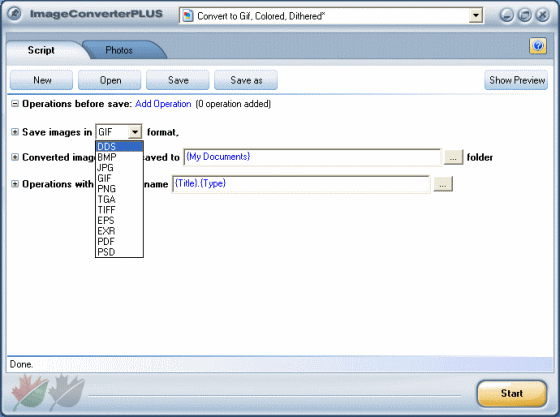Select BMP from the format list

point(119,157)
